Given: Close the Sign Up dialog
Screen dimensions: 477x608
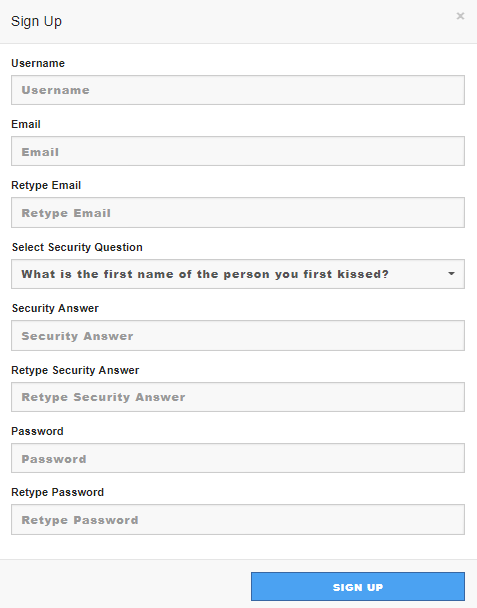Looking at the screenshot, I should 460,16.
